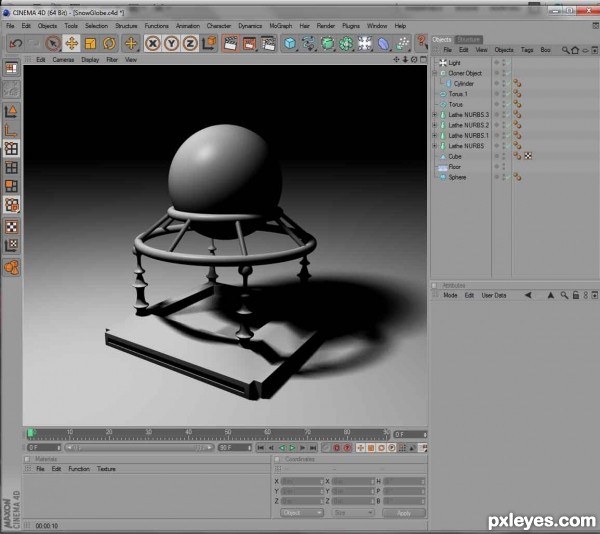Select Use Polygons tool
Viewport: 600px width, 534px height.
coord(11,186)
